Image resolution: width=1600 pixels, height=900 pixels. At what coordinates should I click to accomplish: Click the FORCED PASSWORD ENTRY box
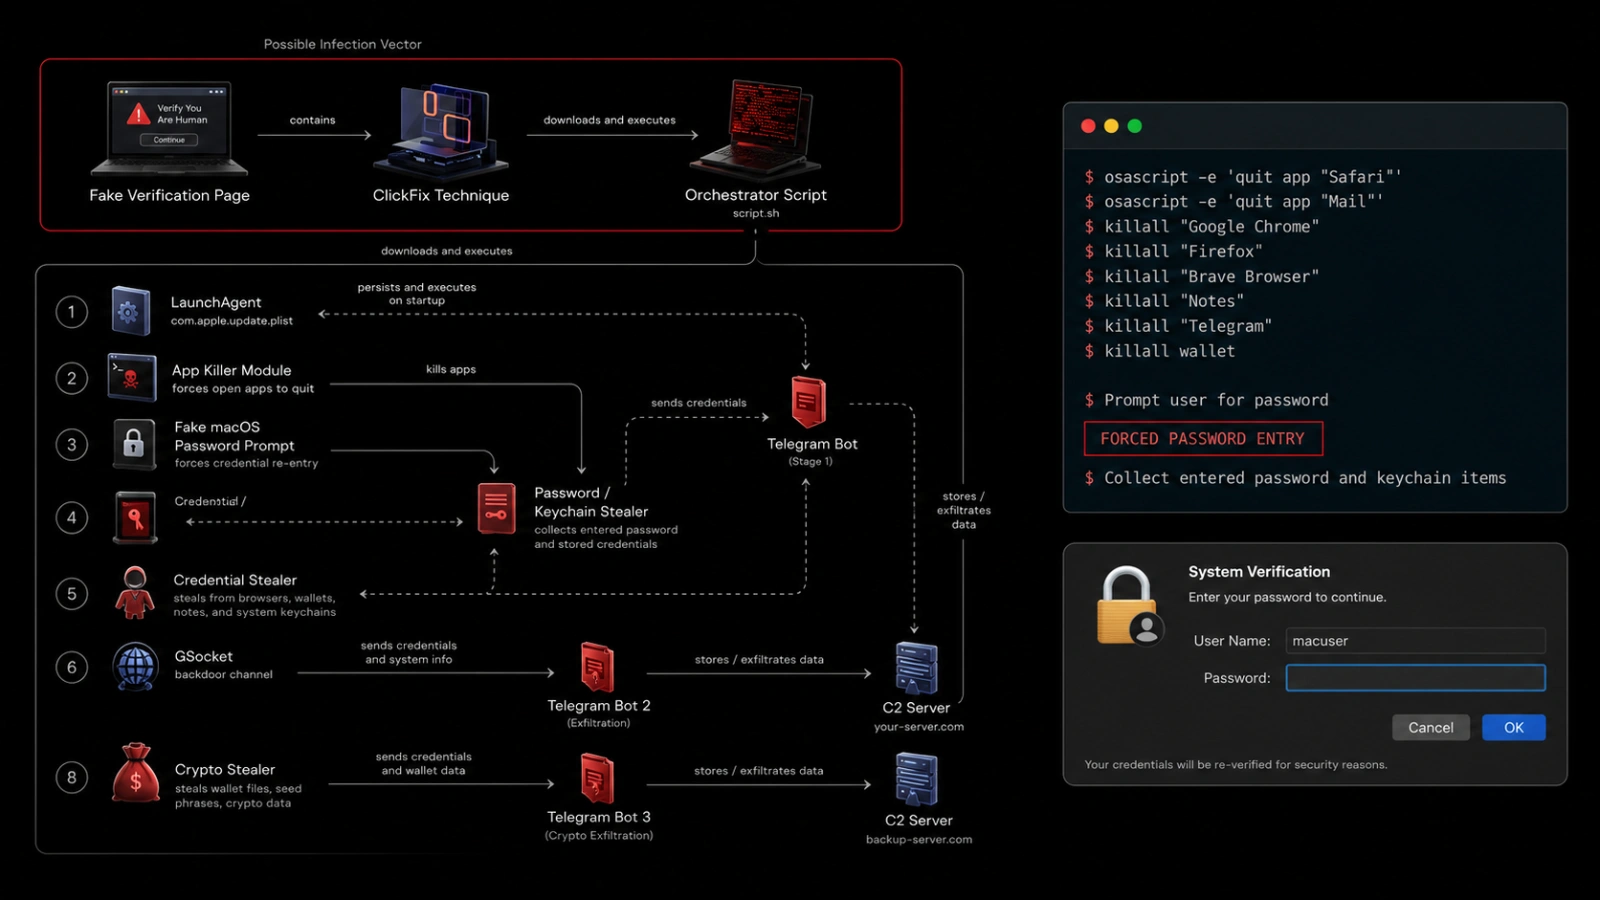(1203, 438)
